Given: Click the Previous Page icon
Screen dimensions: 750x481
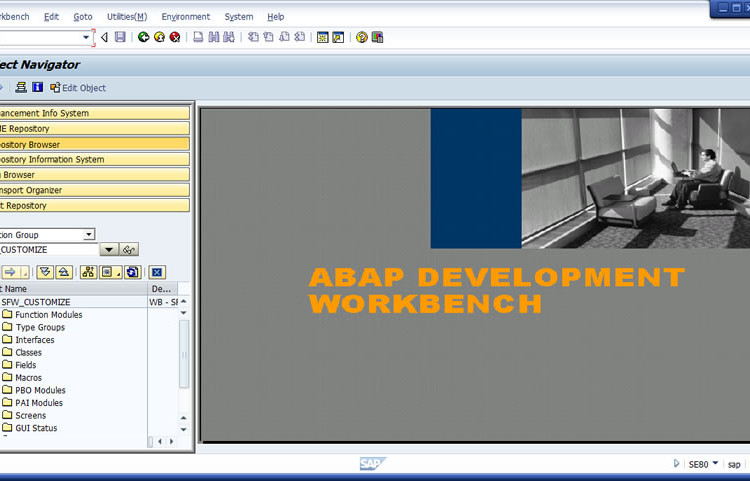Looking at the screenshot, I should pyautogui.click(x=269, y=37).
